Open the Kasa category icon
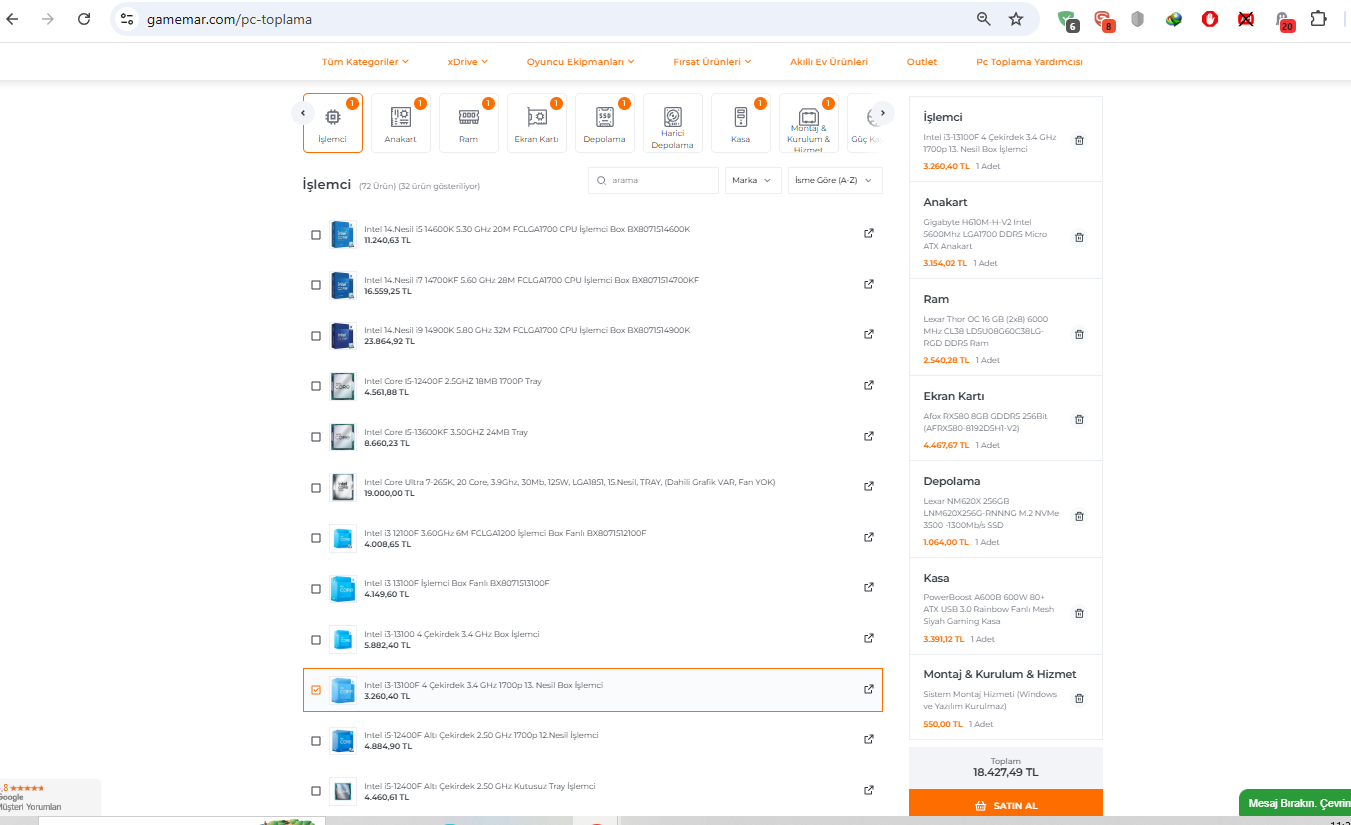Viewport: 1351px width, 825px height. [741, 123]
